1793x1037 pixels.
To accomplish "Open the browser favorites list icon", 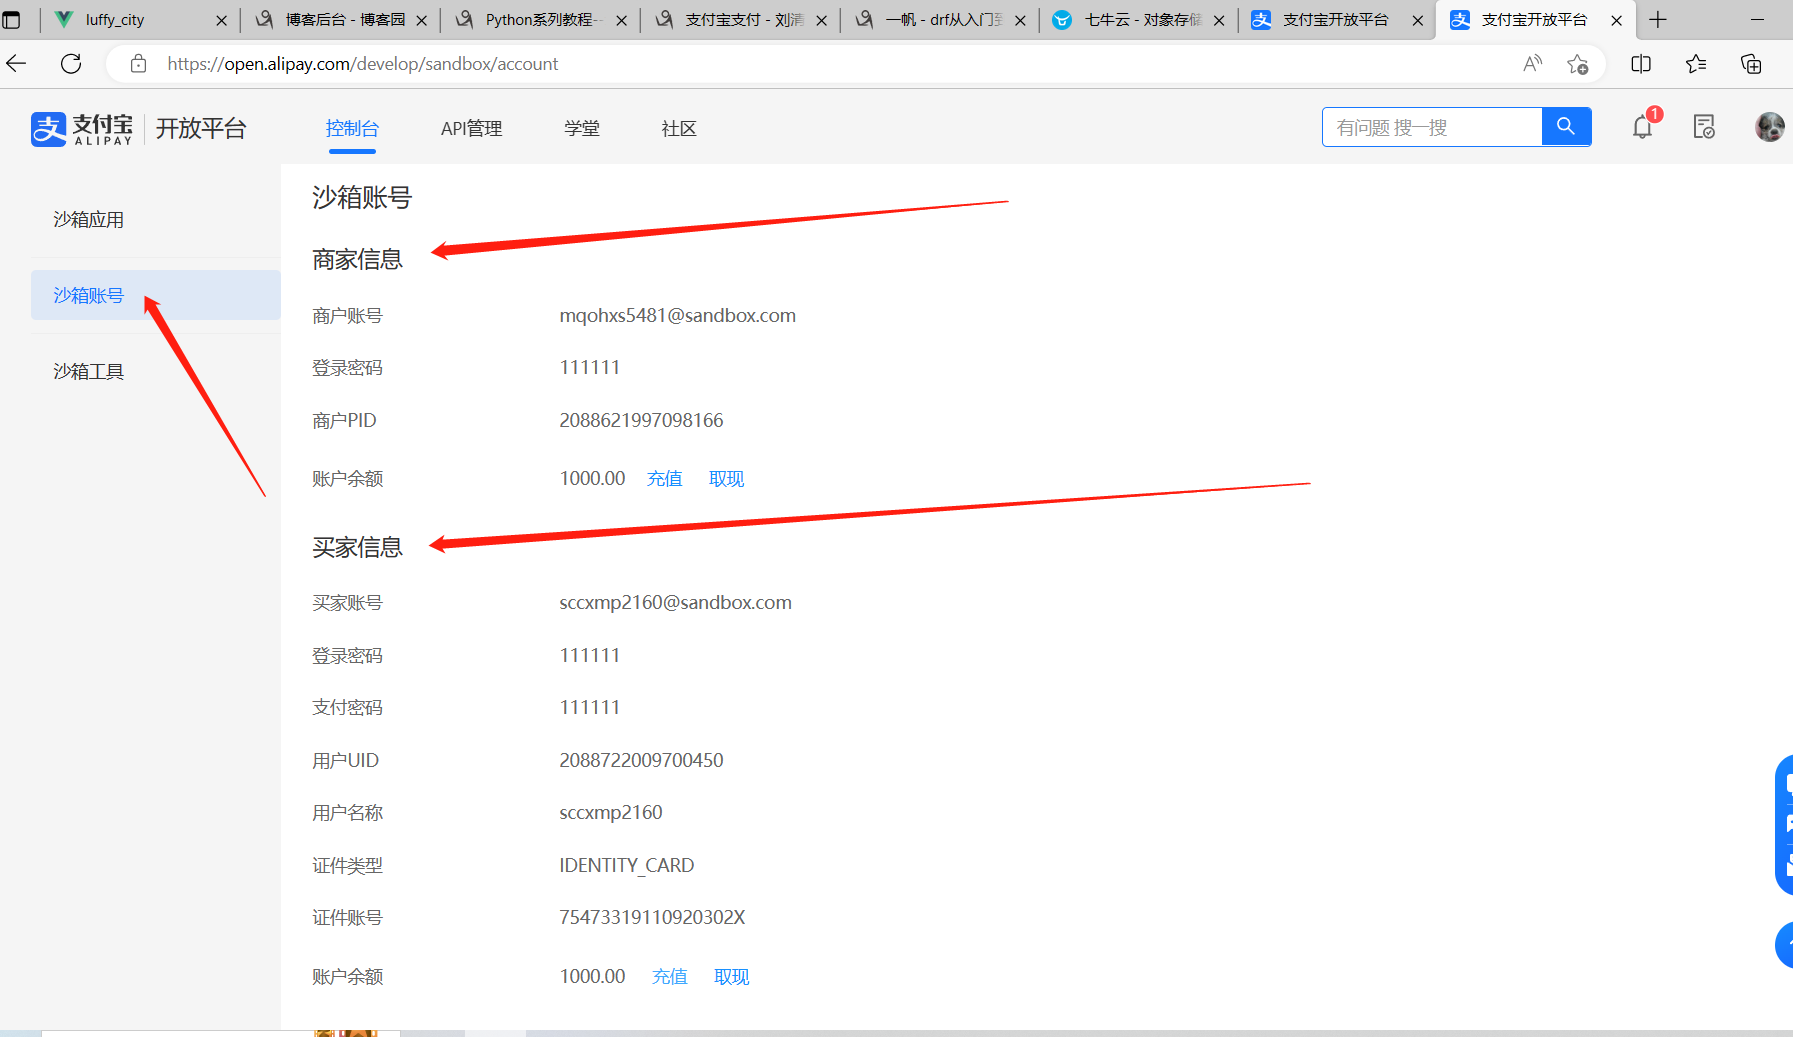I will [1696, 64].
